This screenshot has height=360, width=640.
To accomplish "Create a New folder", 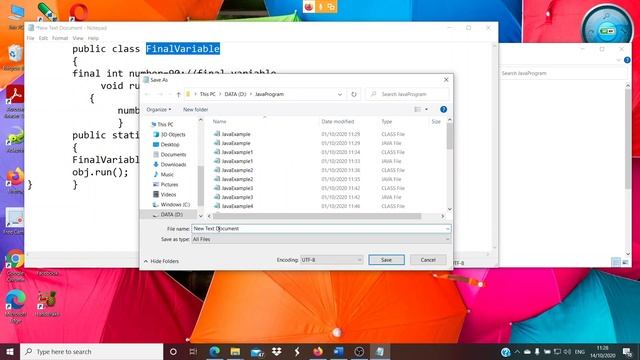I will click(x=196, y=109).
